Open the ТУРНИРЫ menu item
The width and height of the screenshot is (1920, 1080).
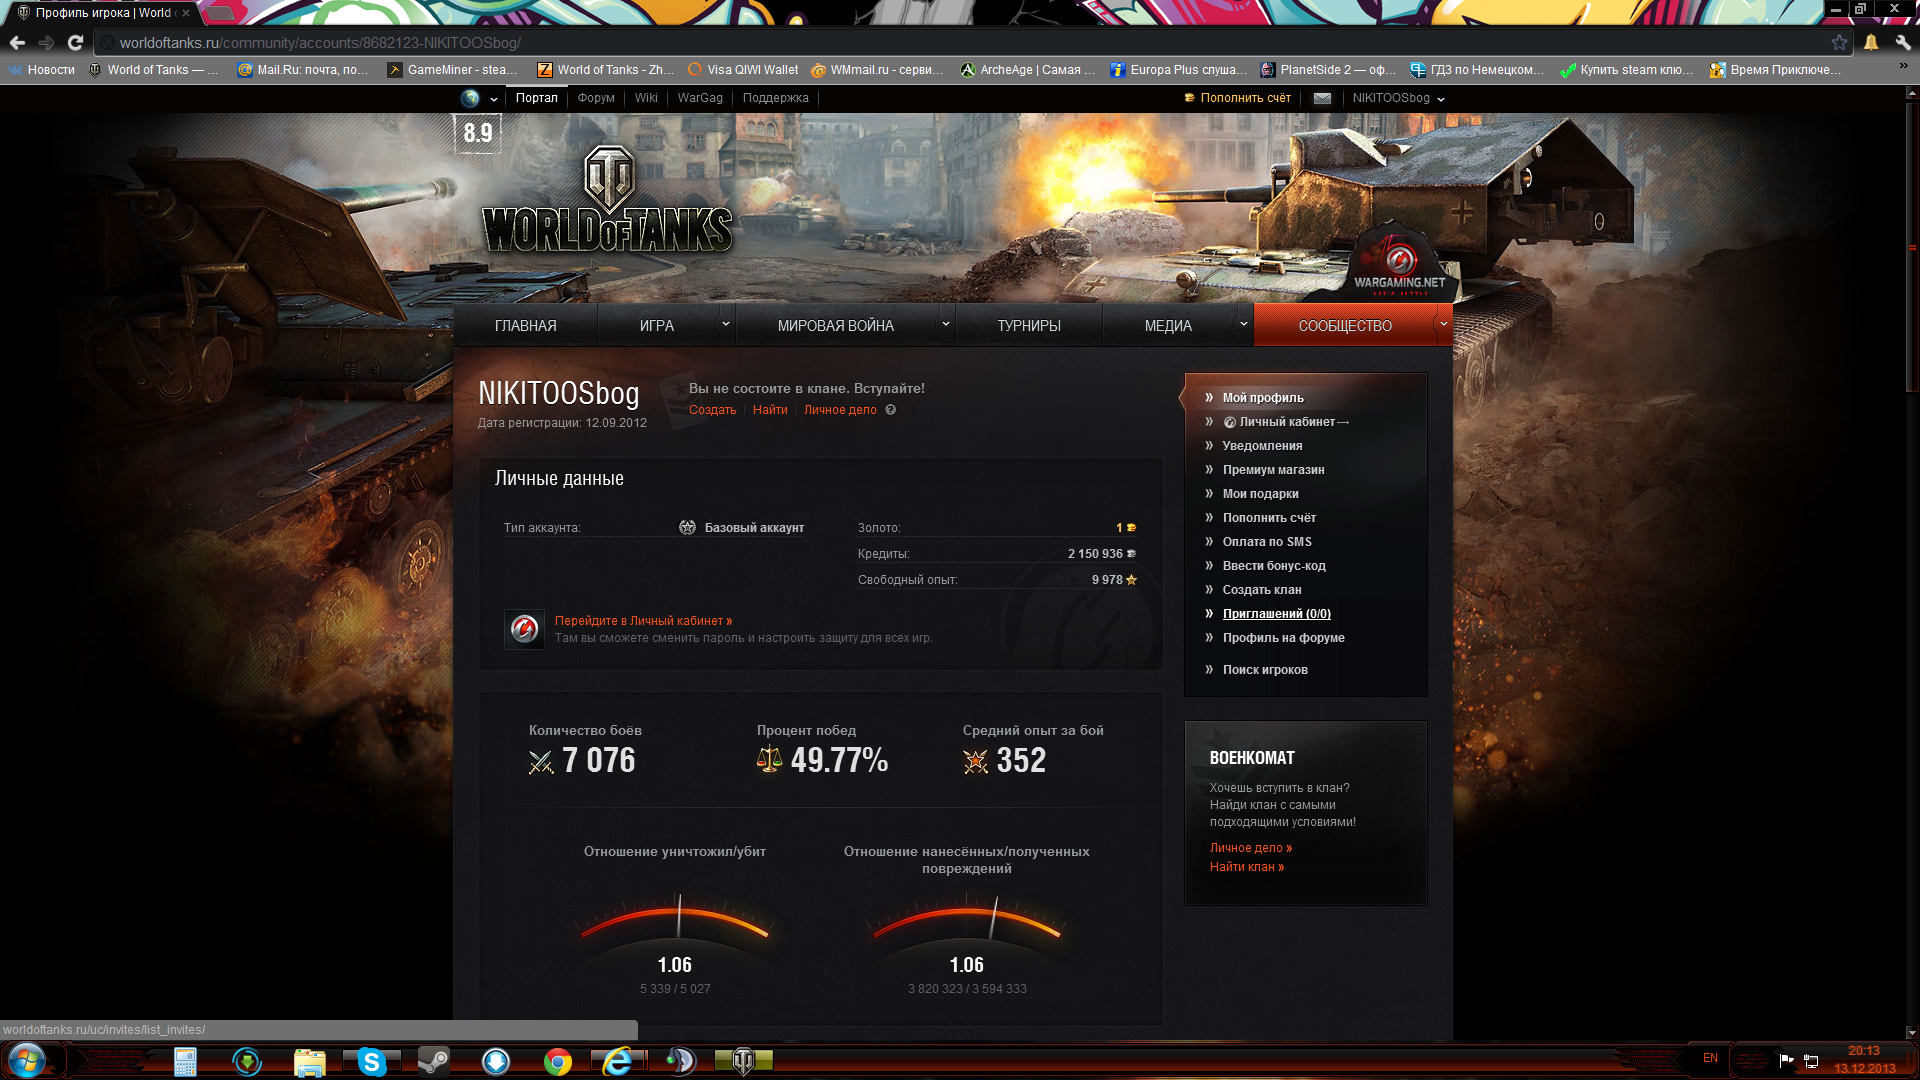(1028, 326)
